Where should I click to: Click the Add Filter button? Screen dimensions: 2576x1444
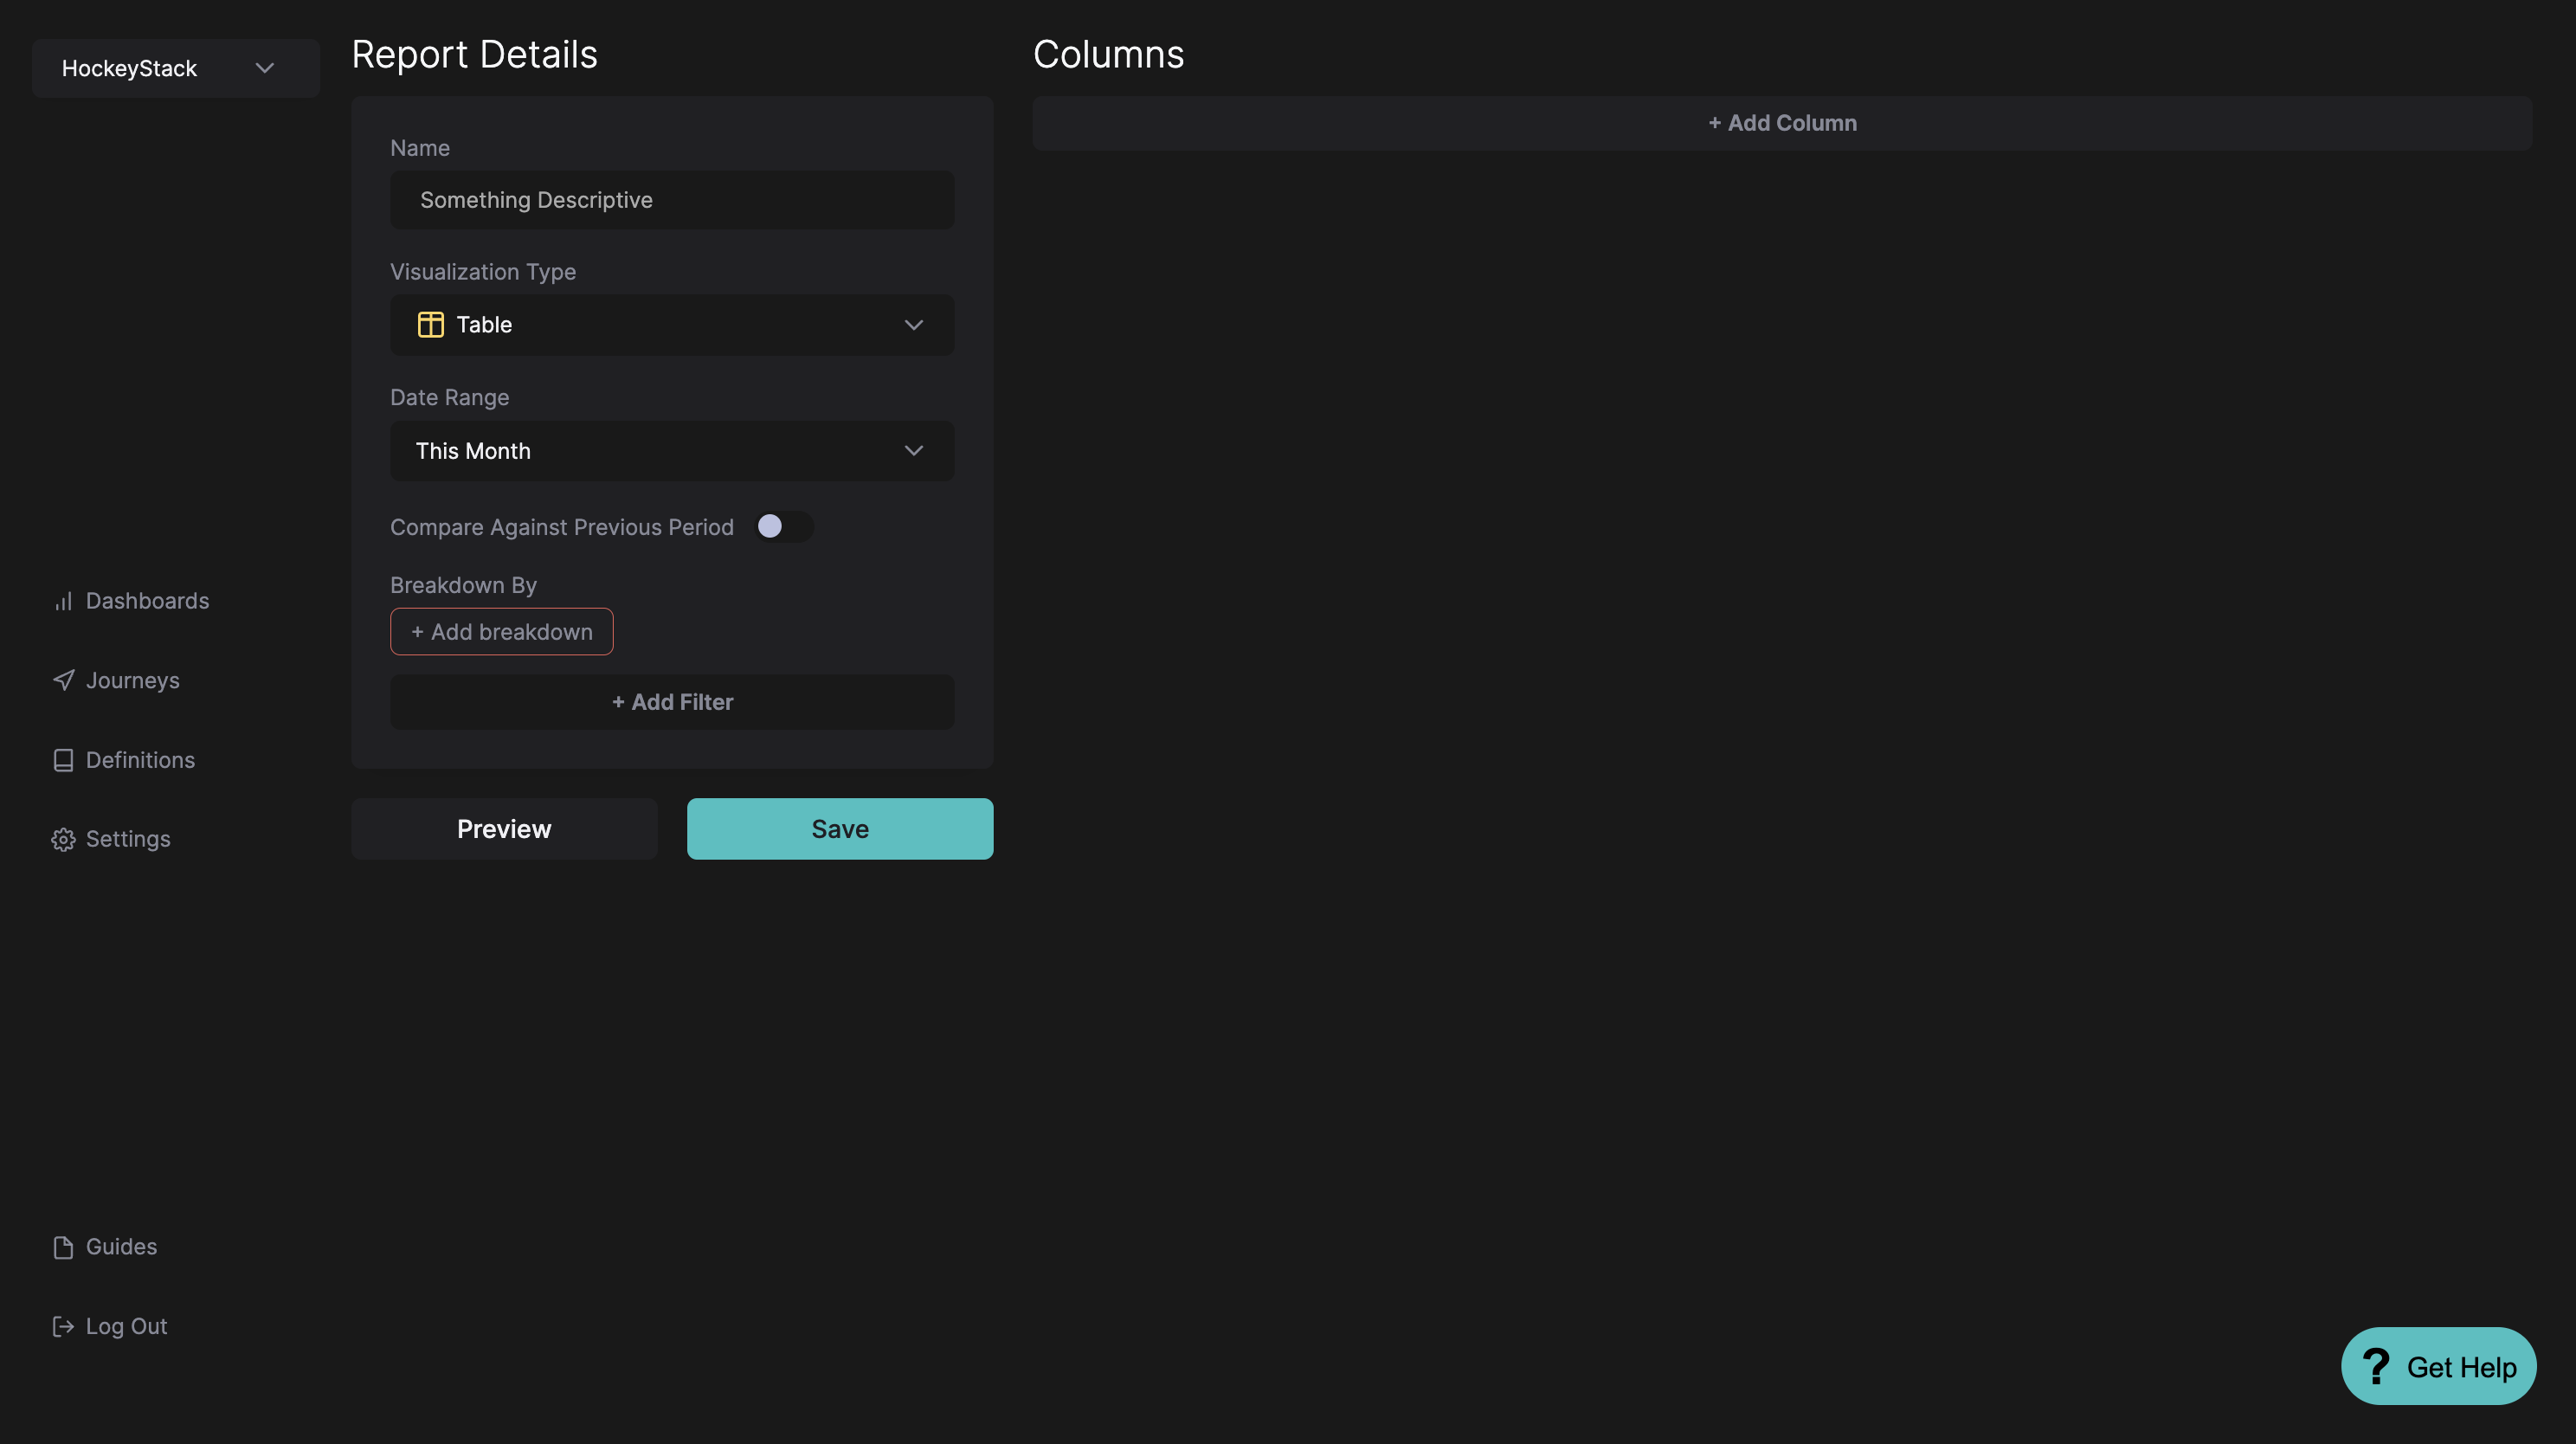[x=672, y=702]
